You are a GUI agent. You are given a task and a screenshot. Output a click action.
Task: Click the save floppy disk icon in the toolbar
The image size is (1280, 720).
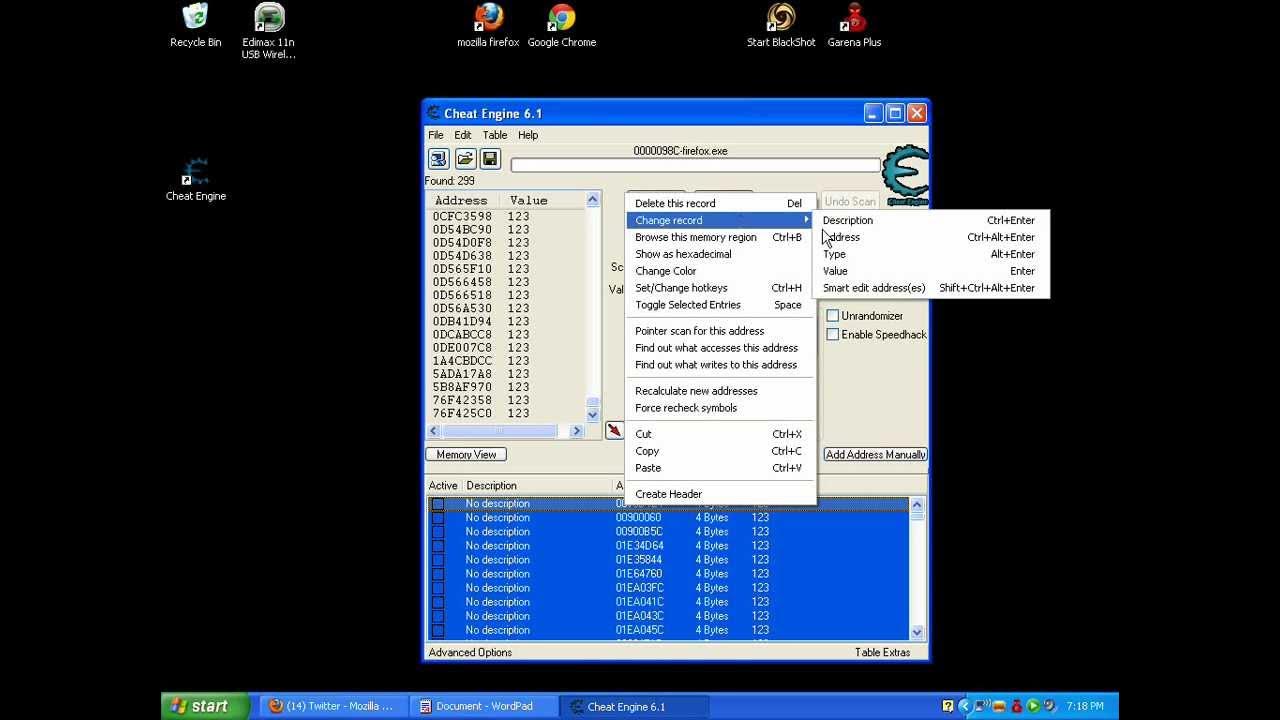[489, 159]
